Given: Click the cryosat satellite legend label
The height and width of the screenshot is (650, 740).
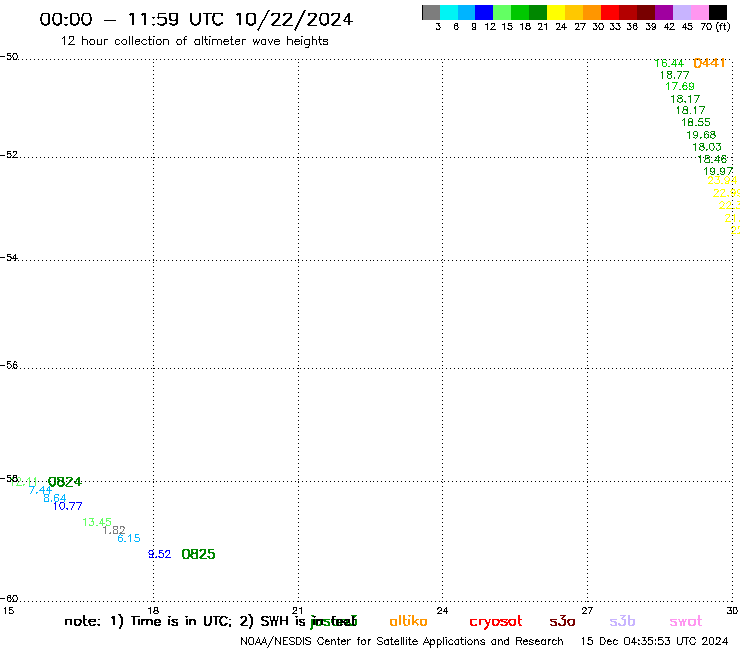Looking at the screenshot, I should (496, 622).
